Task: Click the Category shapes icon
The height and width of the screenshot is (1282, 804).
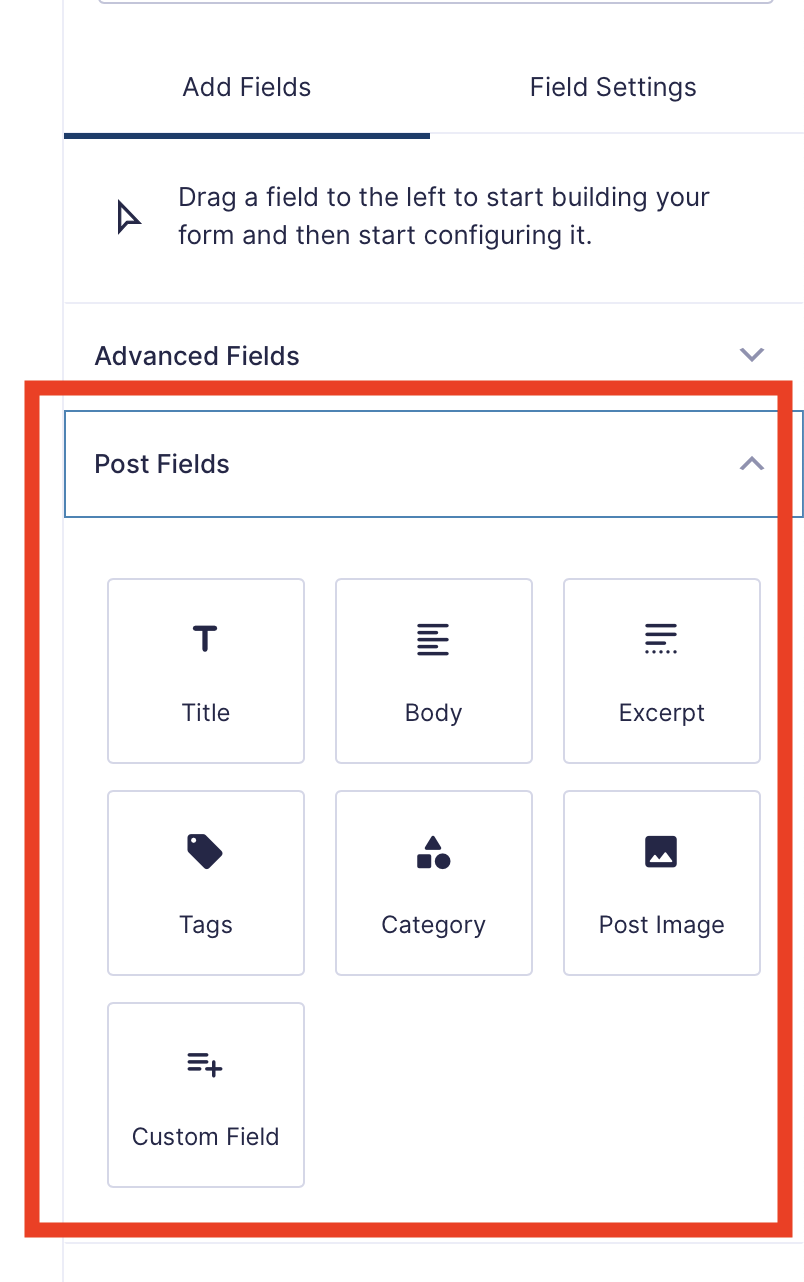Action: click(x=433, y=851)
